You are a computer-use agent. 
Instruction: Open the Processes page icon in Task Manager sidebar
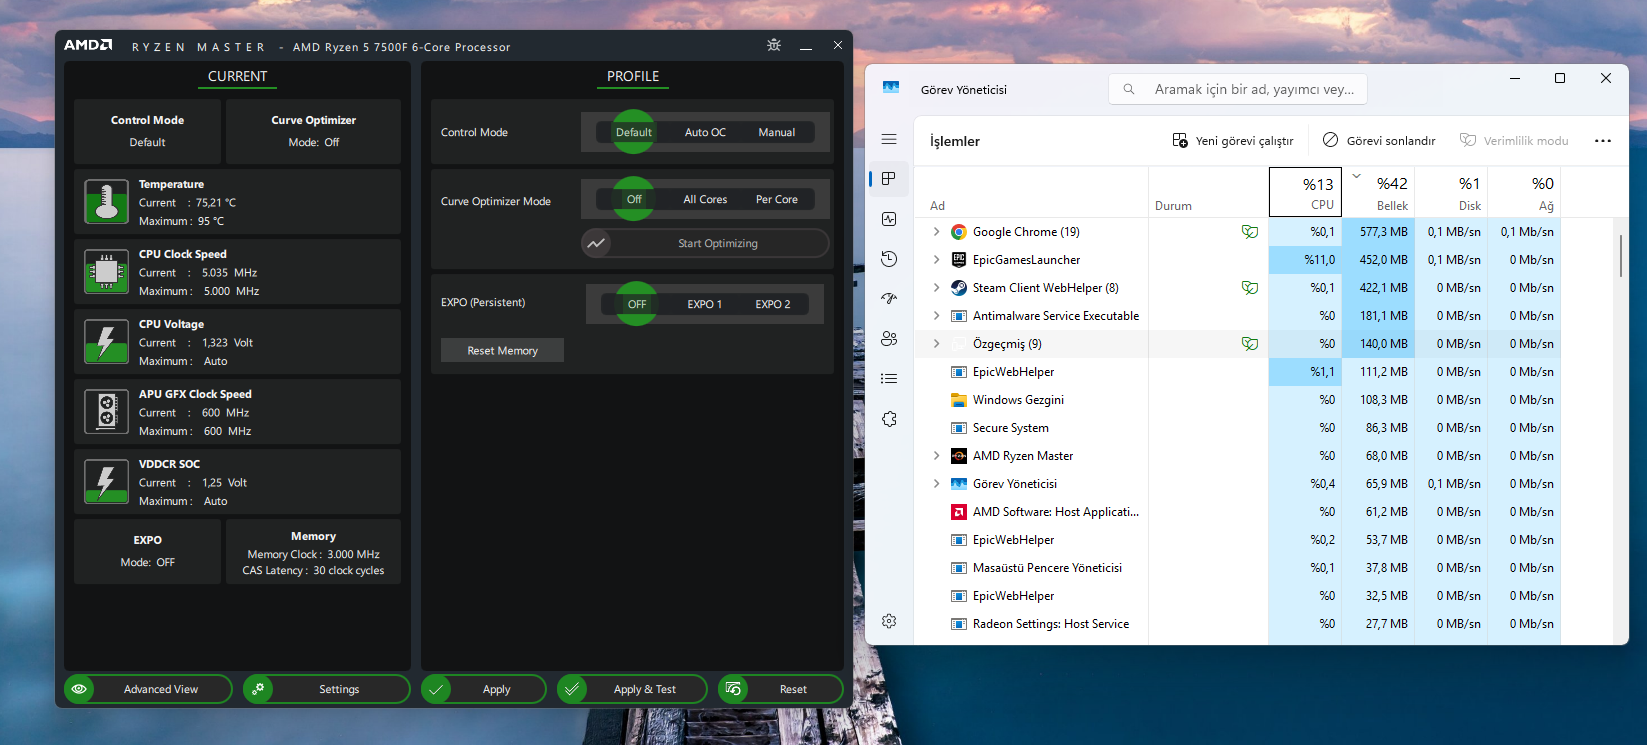tap(889, 179)
